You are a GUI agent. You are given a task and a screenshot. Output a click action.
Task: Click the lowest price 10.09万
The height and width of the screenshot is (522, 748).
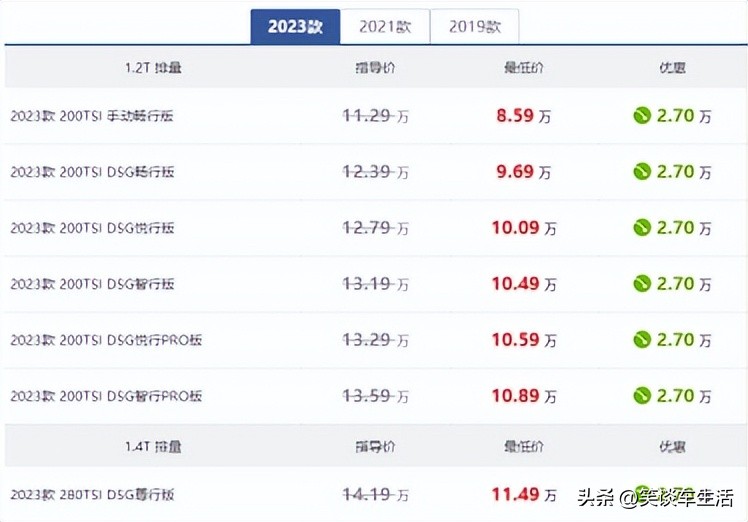524,228
